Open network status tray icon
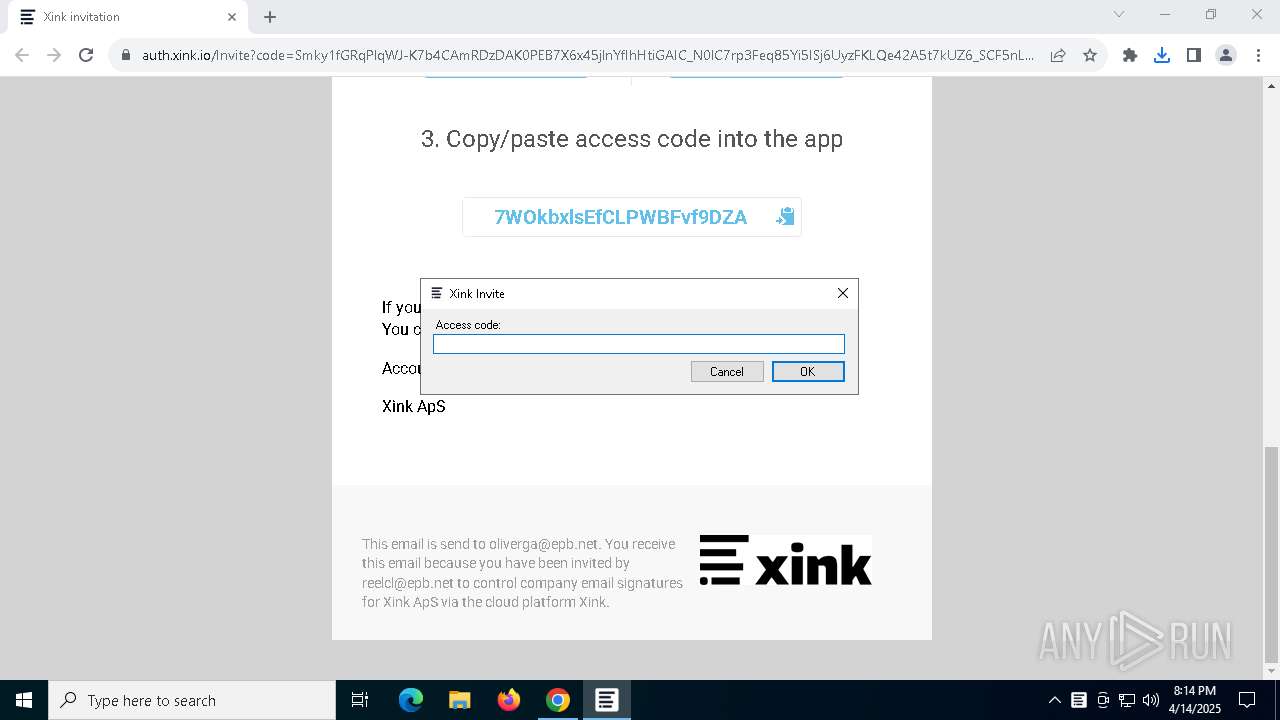This screenshot has height=720, width=1280. [x=1127, y=700]
